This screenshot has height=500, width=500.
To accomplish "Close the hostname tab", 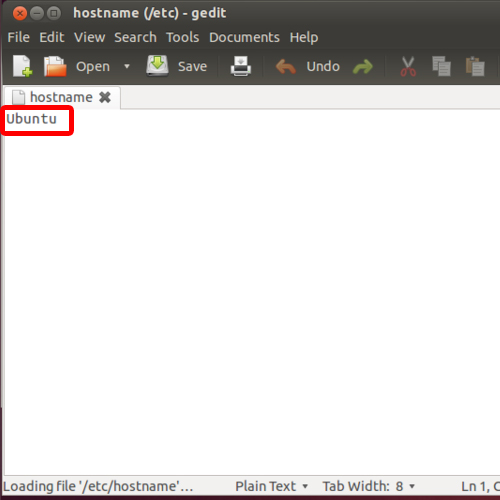I will click(105, 97).
